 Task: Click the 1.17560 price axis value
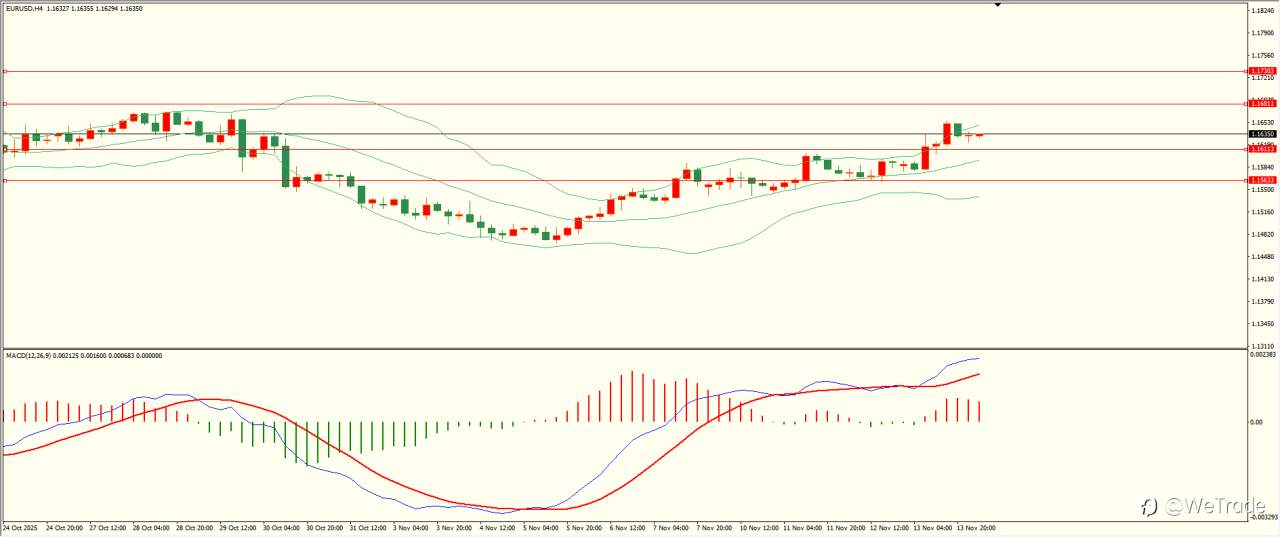tap(1262, 56)
